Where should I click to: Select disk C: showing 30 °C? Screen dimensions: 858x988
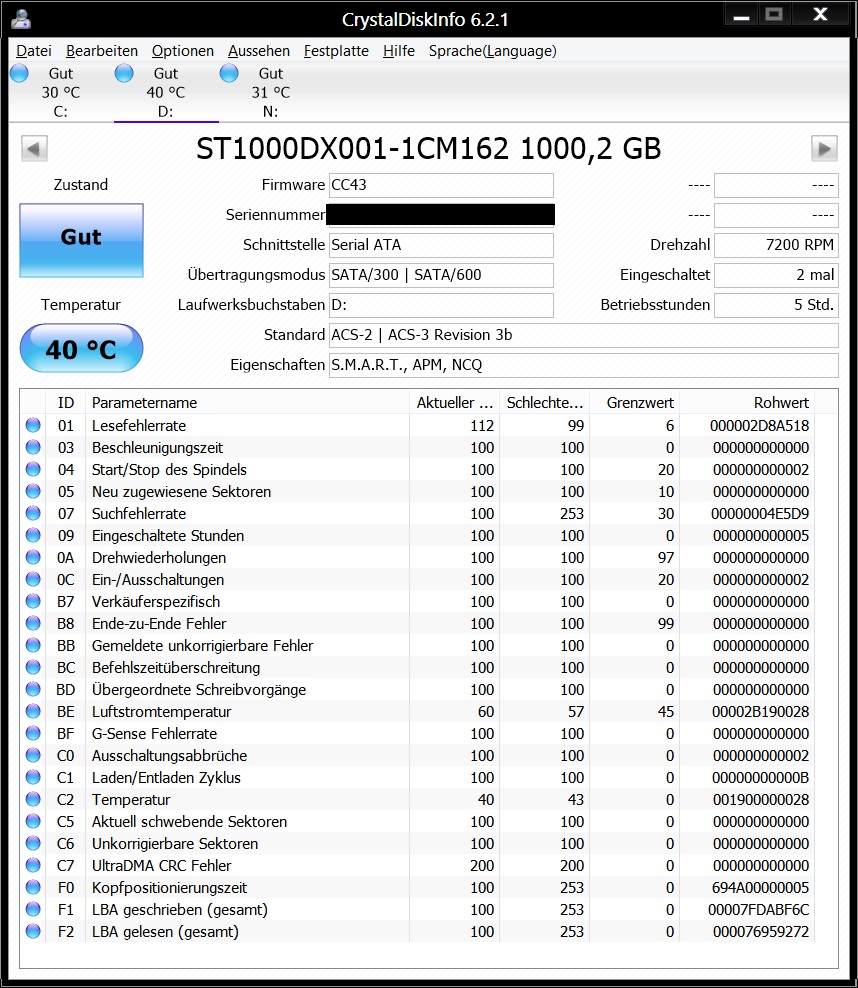61,92
